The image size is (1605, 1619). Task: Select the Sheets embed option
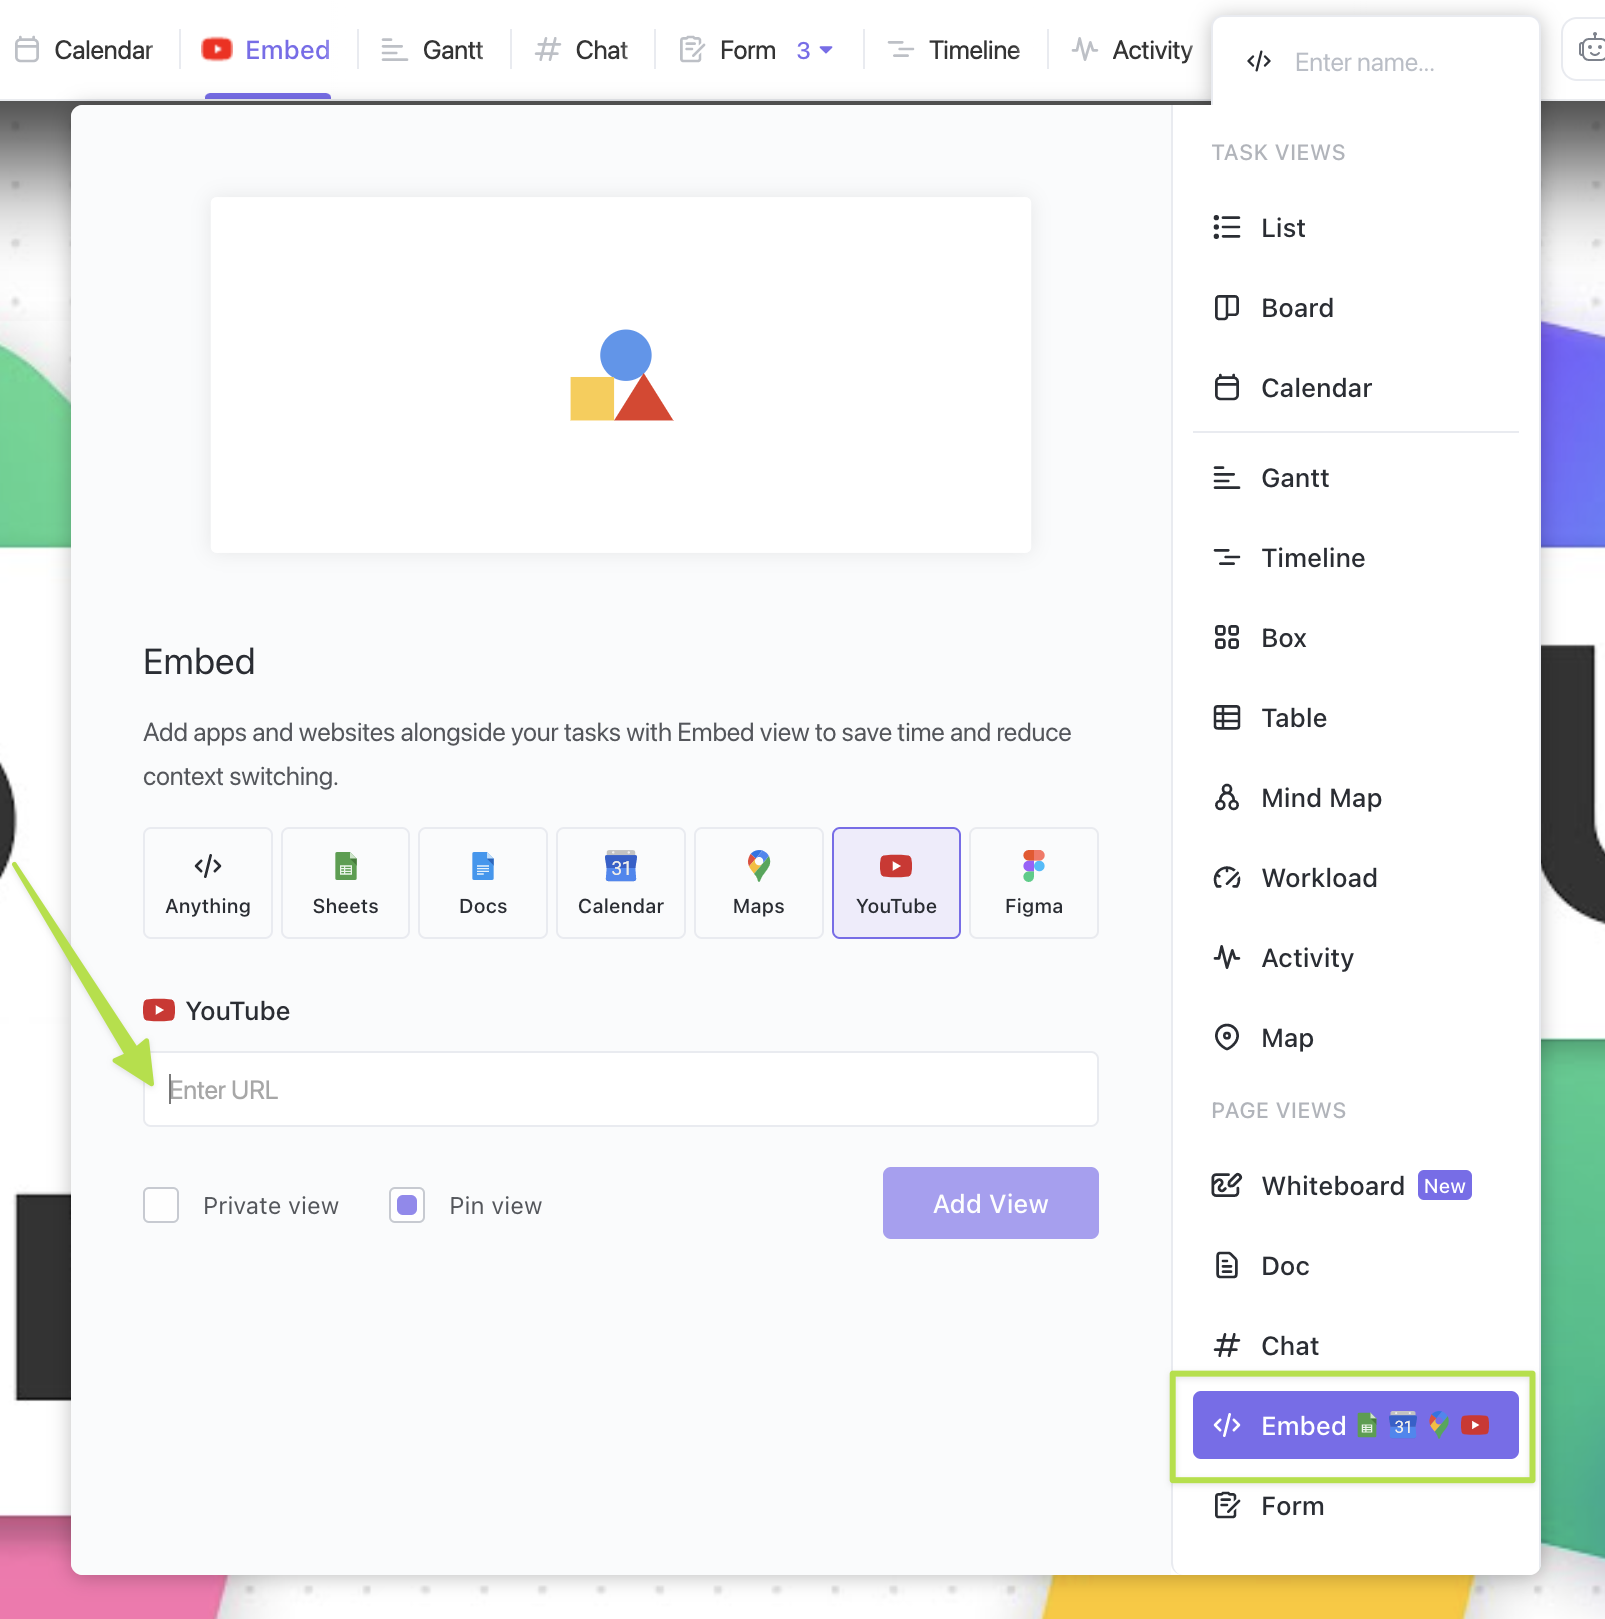click(x=345, y=882)
